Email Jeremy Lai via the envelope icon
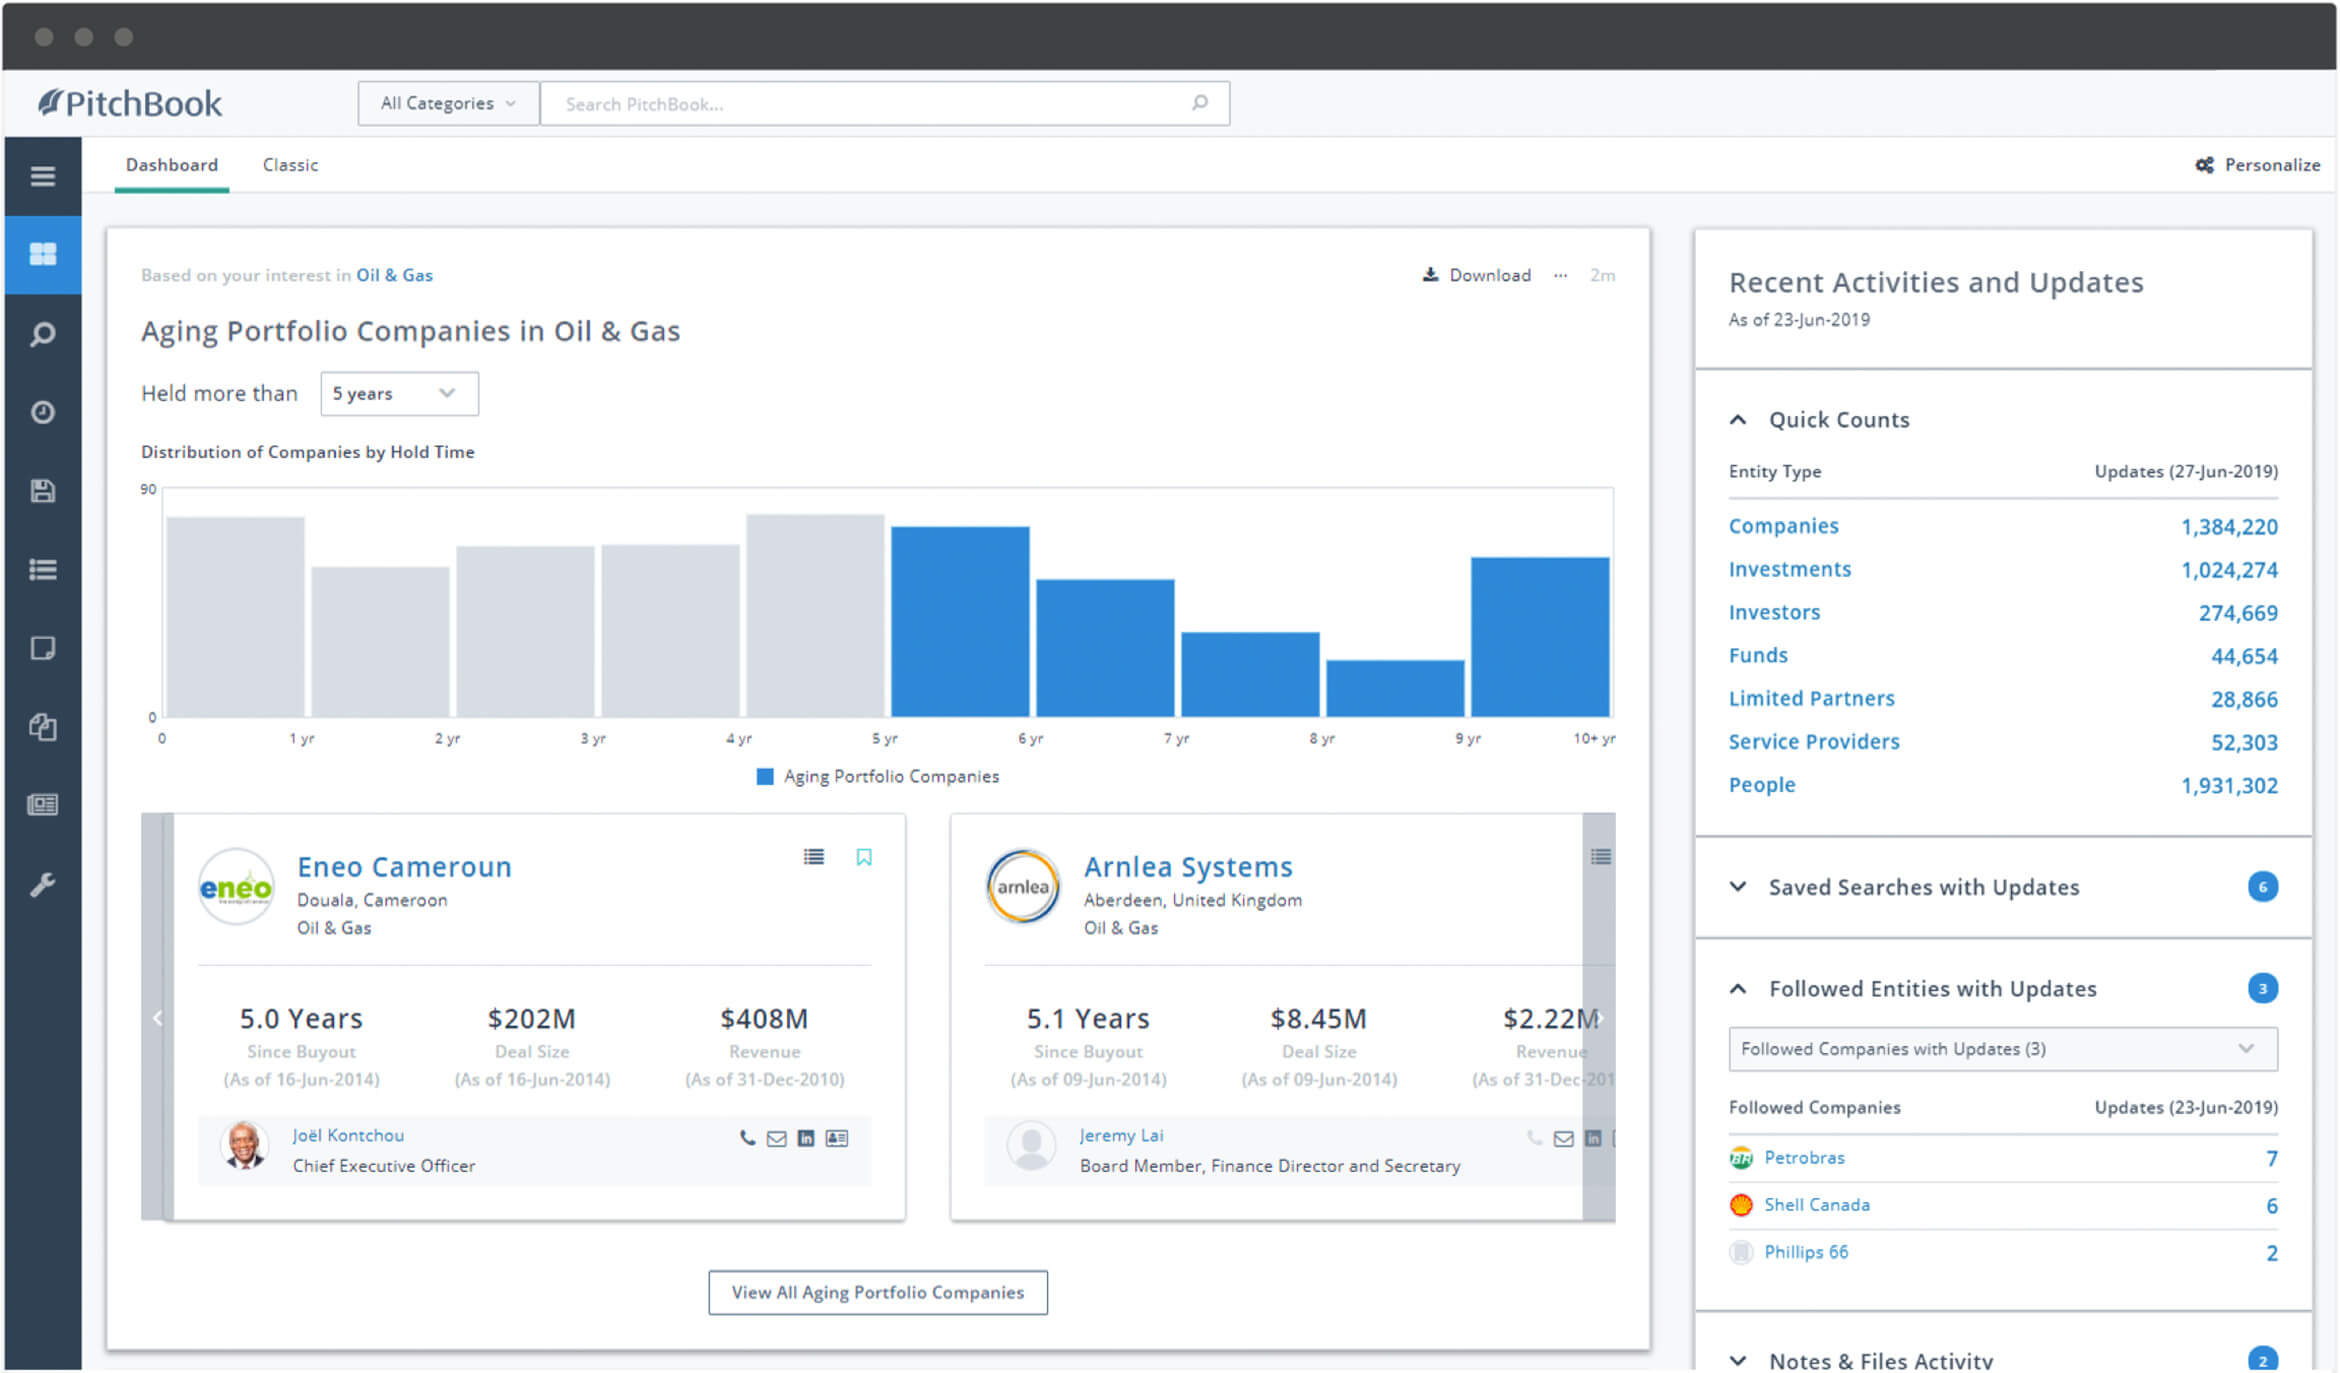This screenshot has width=2340, height=1373. [1563, 1139]
